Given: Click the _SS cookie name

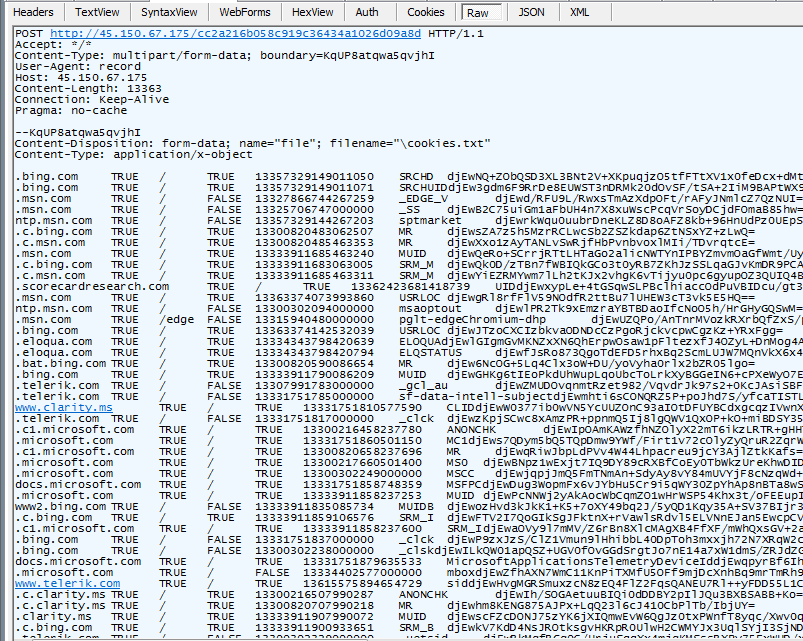Looking at the screenshot, I should (x=410, y=209).
